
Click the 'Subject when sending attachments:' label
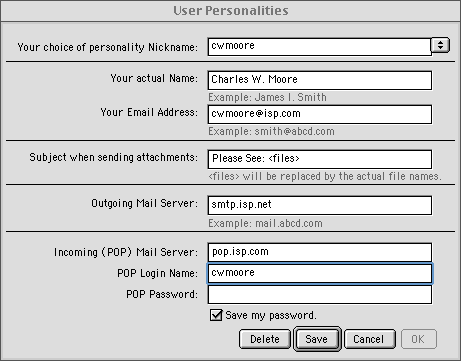point(113,157)
